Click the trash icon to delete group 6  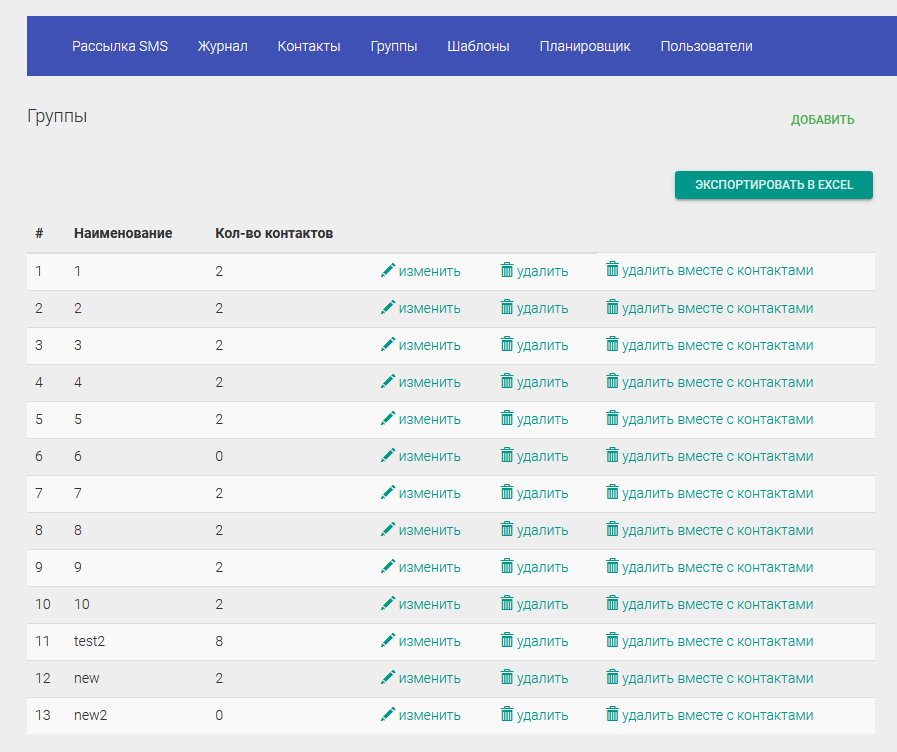click(x=507, y=456)
